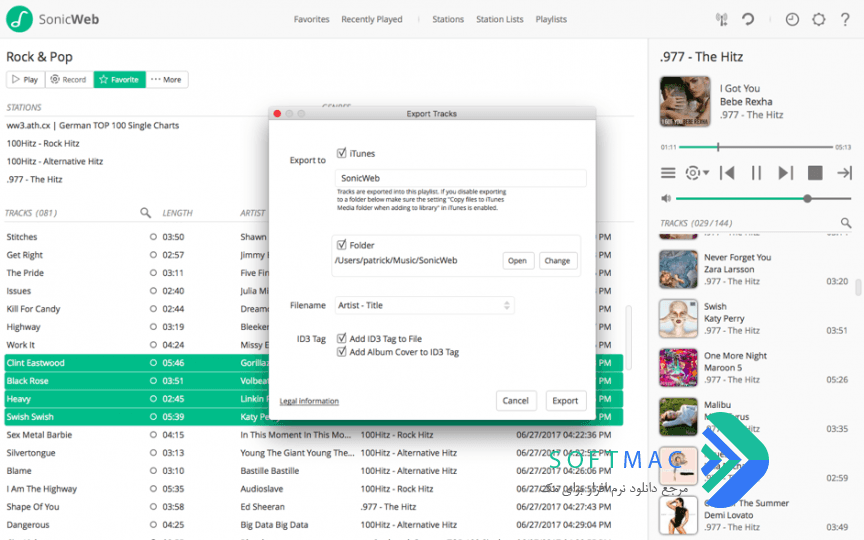Stop playback with the square button
The height and width of the screenshot is (540, 864).
point(815,173)
